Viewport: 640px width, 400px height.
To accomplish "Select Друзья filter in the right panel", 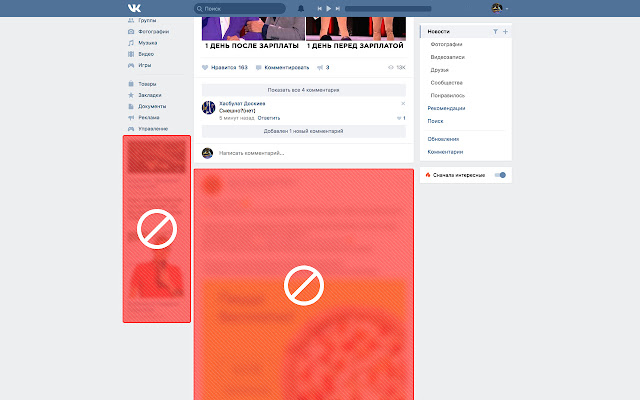I will click(x=439, y=70).
